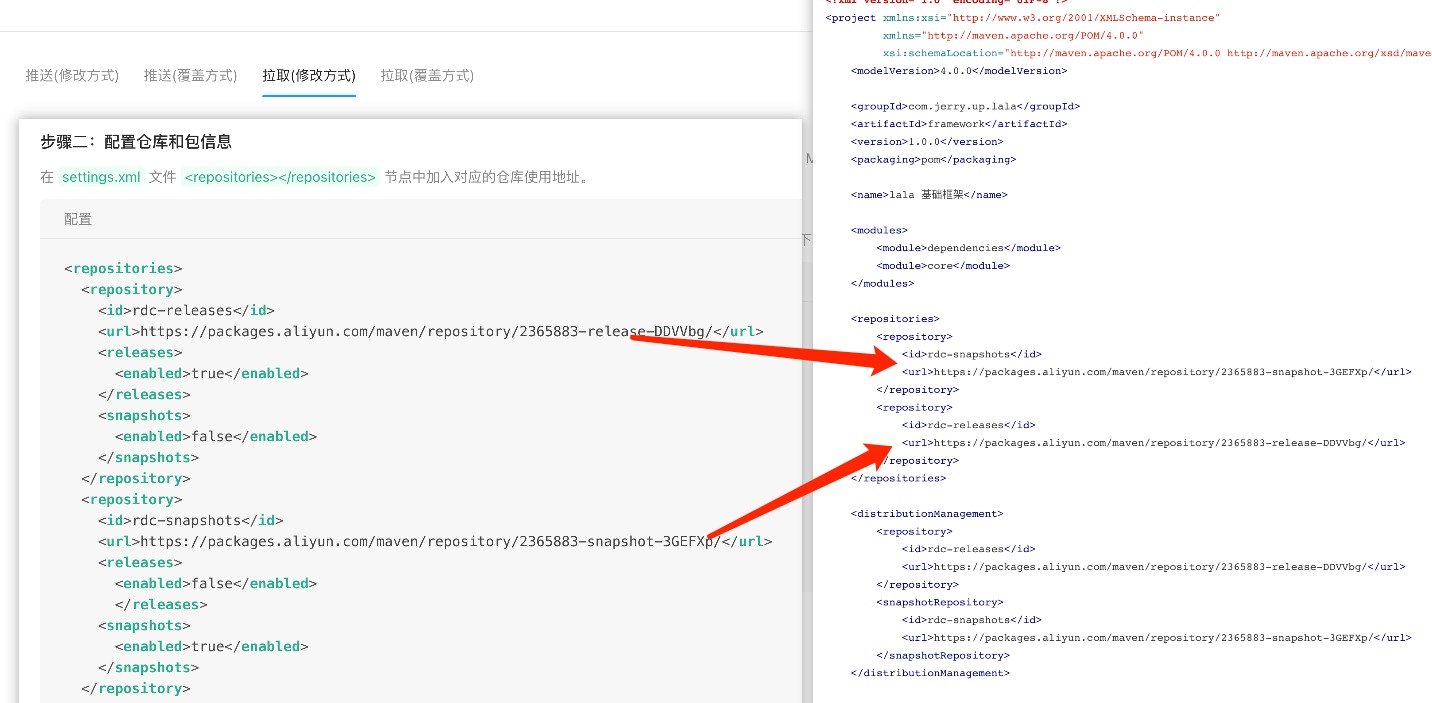Select the active 拉取(修改方式) tab
The width and height of the screenshot is (1432, 703).
point(309,75)
